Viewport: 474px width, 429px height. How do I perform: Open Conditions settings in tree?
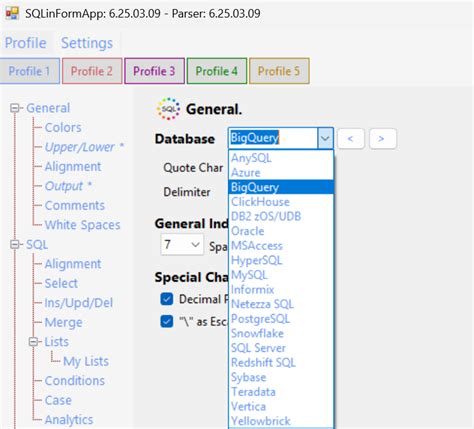pyautogui.click(x=75, y=381)
